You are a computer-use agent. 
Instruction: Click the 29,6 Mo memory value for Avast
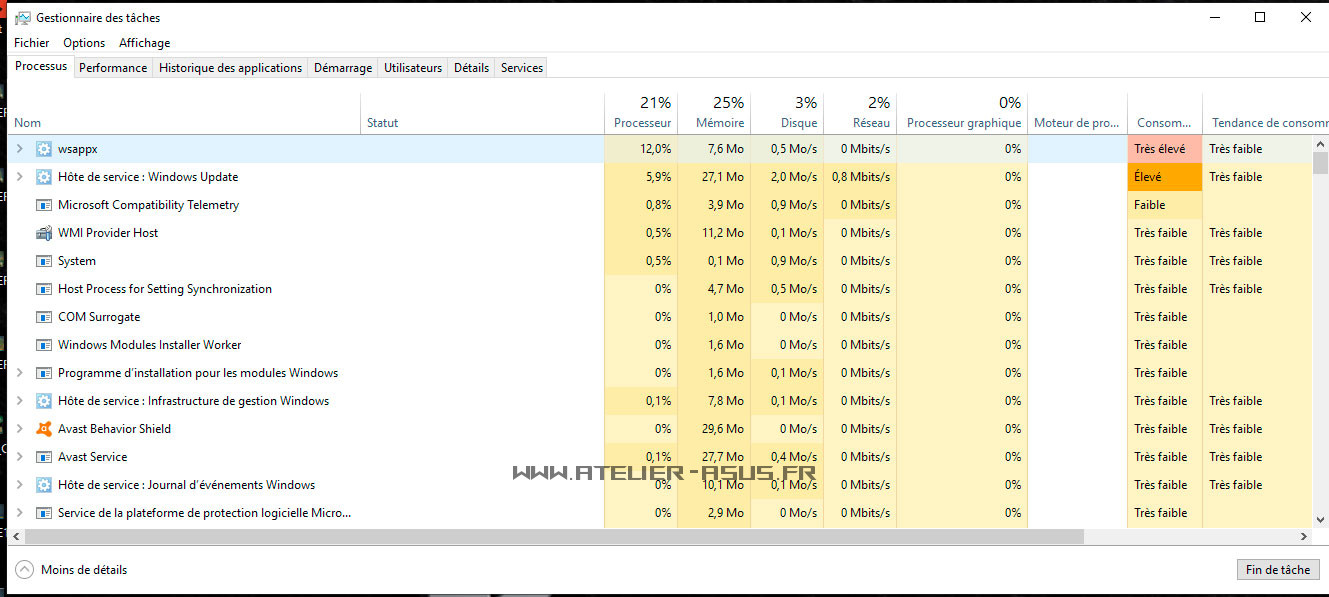723,429
